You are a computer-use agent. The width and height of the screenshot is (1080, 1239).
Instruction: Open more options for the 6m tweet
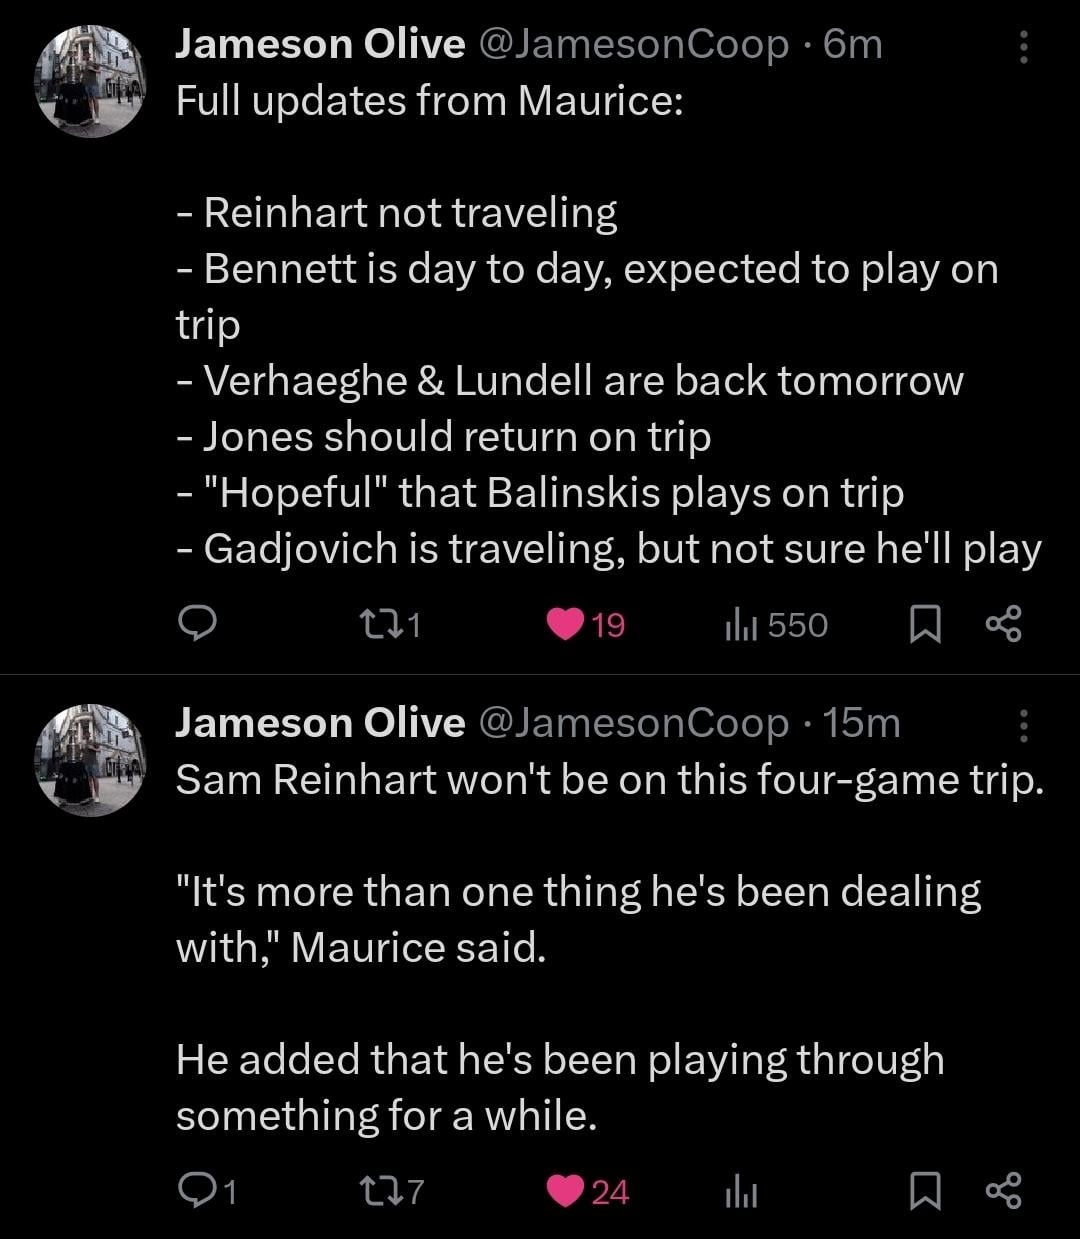[1022, 46]
